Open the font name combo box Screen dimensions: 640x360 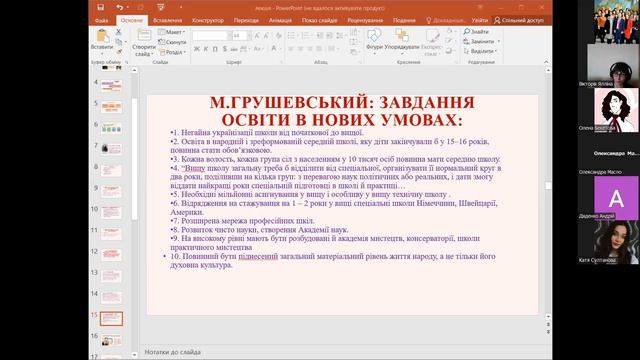coord(212,36)
